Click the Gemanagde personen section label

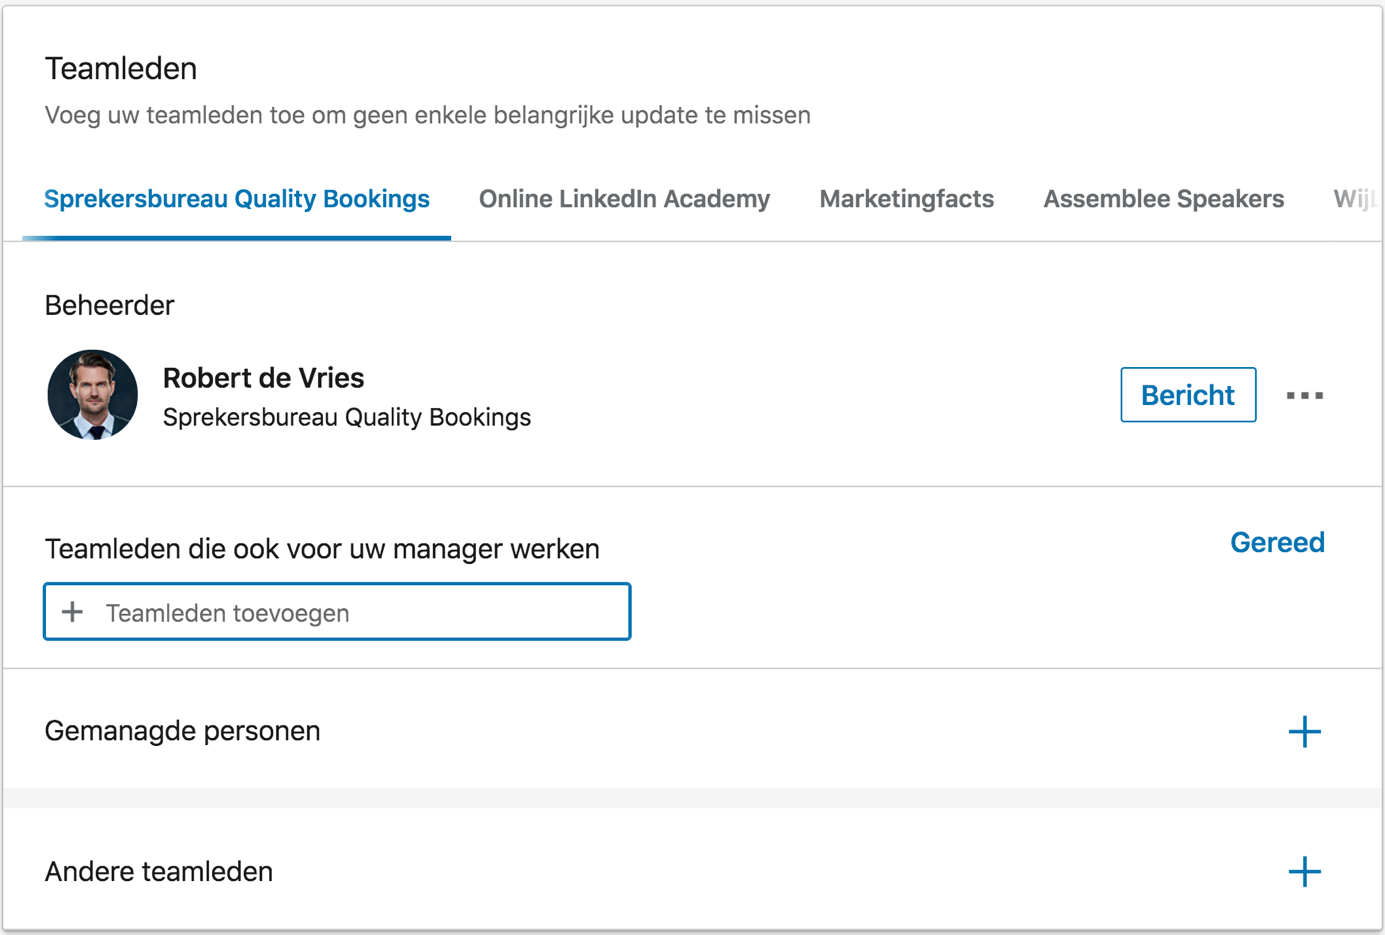[182, 731]
